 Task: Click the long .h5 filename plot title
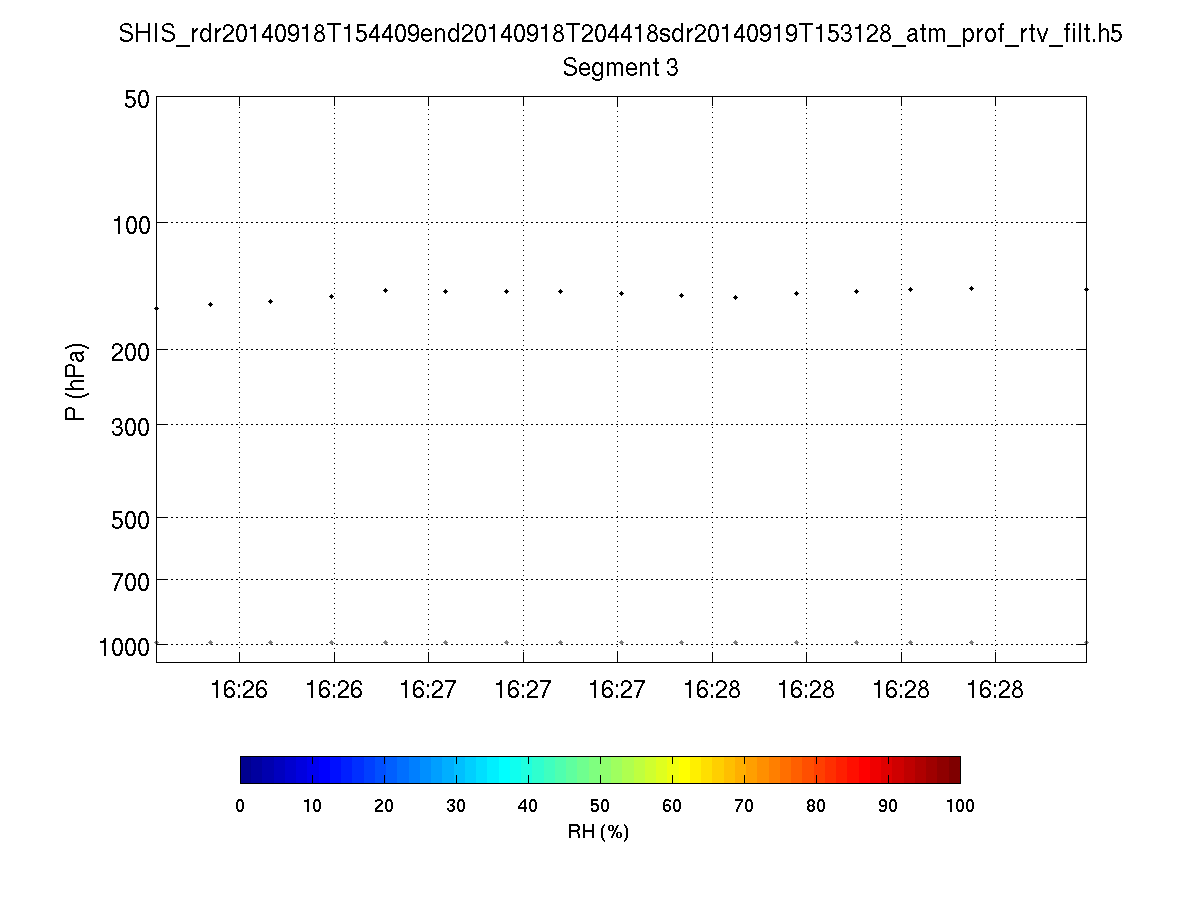(620, 33)
